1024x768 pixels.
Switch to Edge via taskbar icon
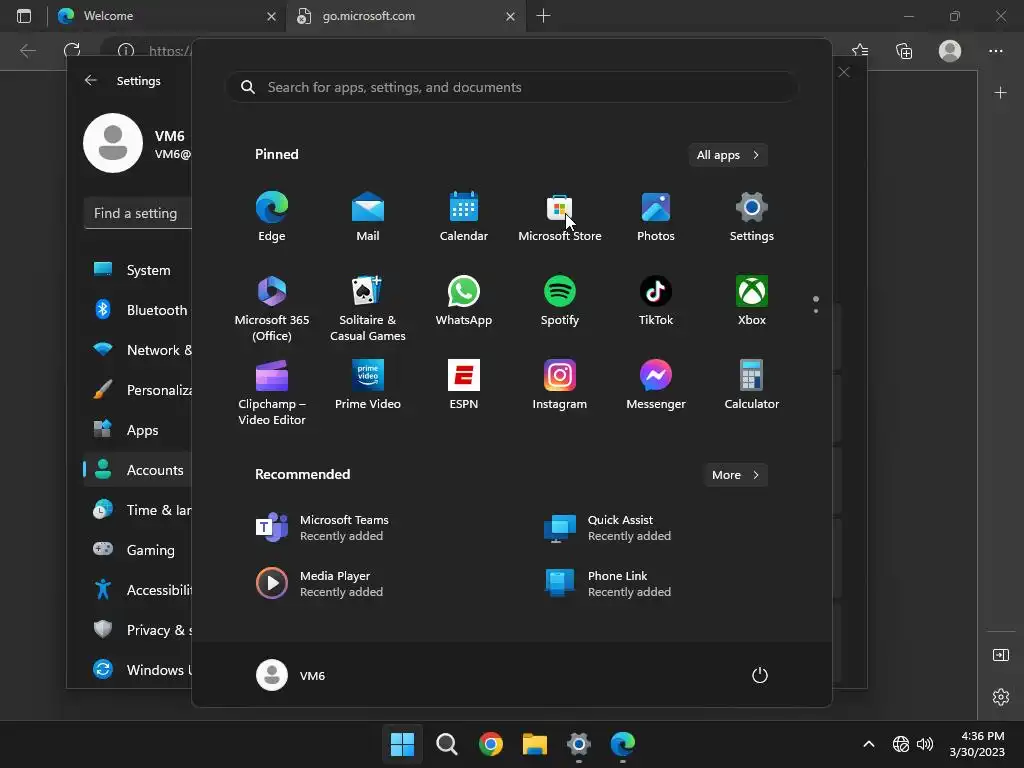point(623,744)
